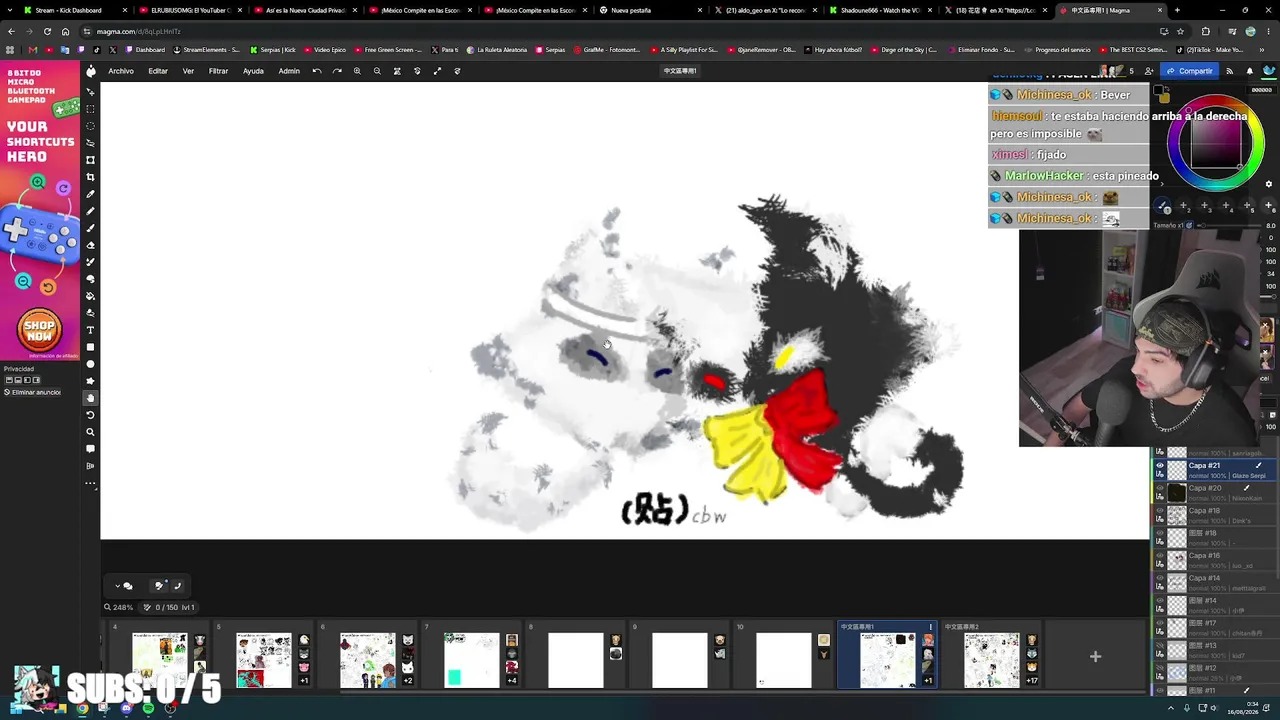The width and height of the screenshot is (1280, 720).
Task: Select the ellipse shape tool
Action: 90,364
